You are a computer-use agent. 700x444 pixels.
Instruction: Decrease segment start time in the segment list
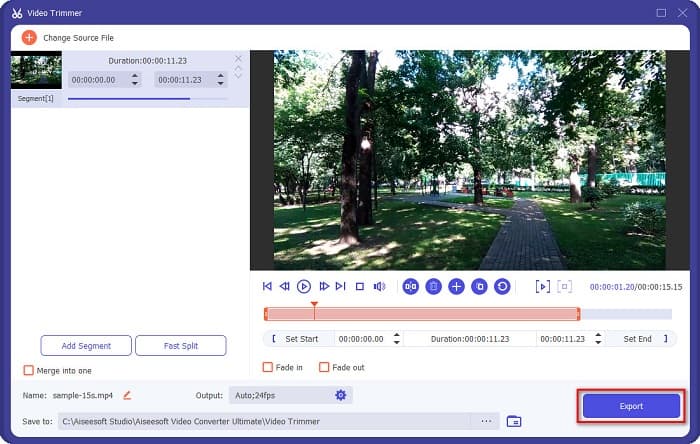pos(135,83)
